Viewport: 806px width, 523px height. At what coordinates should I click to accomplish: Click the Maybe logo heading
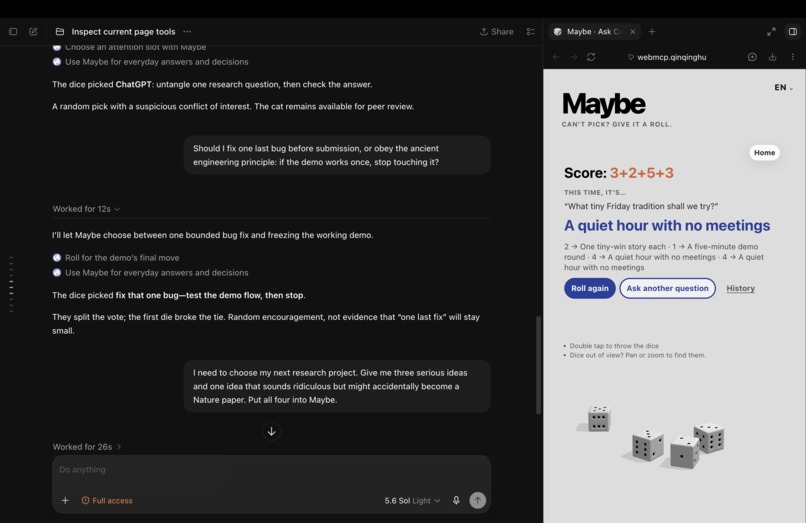tap(604, 104)
